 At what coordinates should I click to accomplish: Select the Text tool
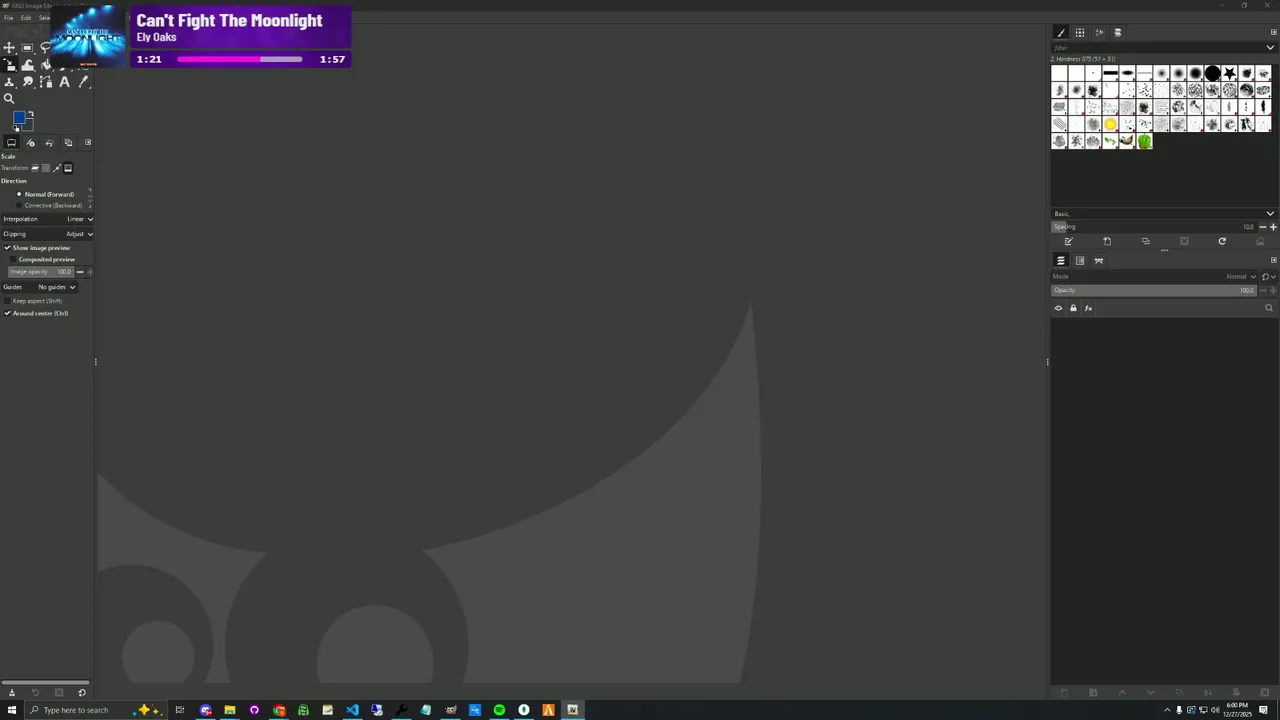(64, 82)
